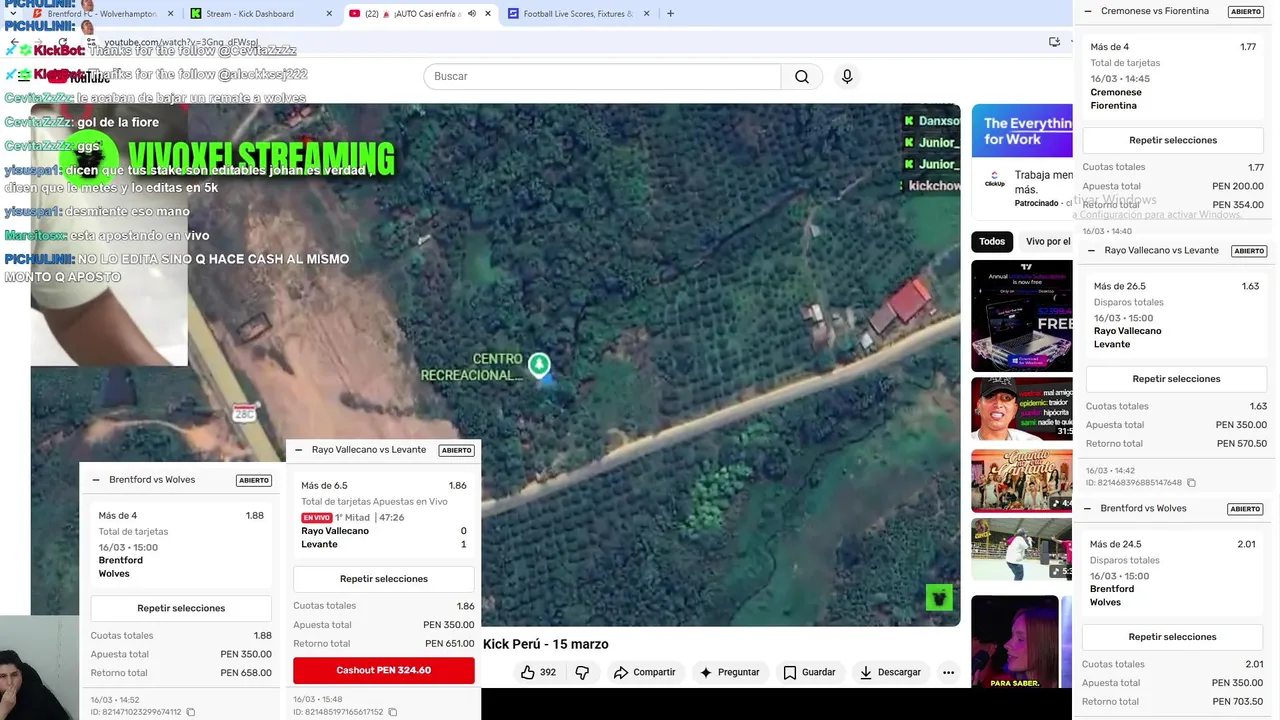Repetir selecciones for Más de 26.5 shots bet
Image resolution: width=1280 pixels, height=720 pixels.
pos(1176,379)
